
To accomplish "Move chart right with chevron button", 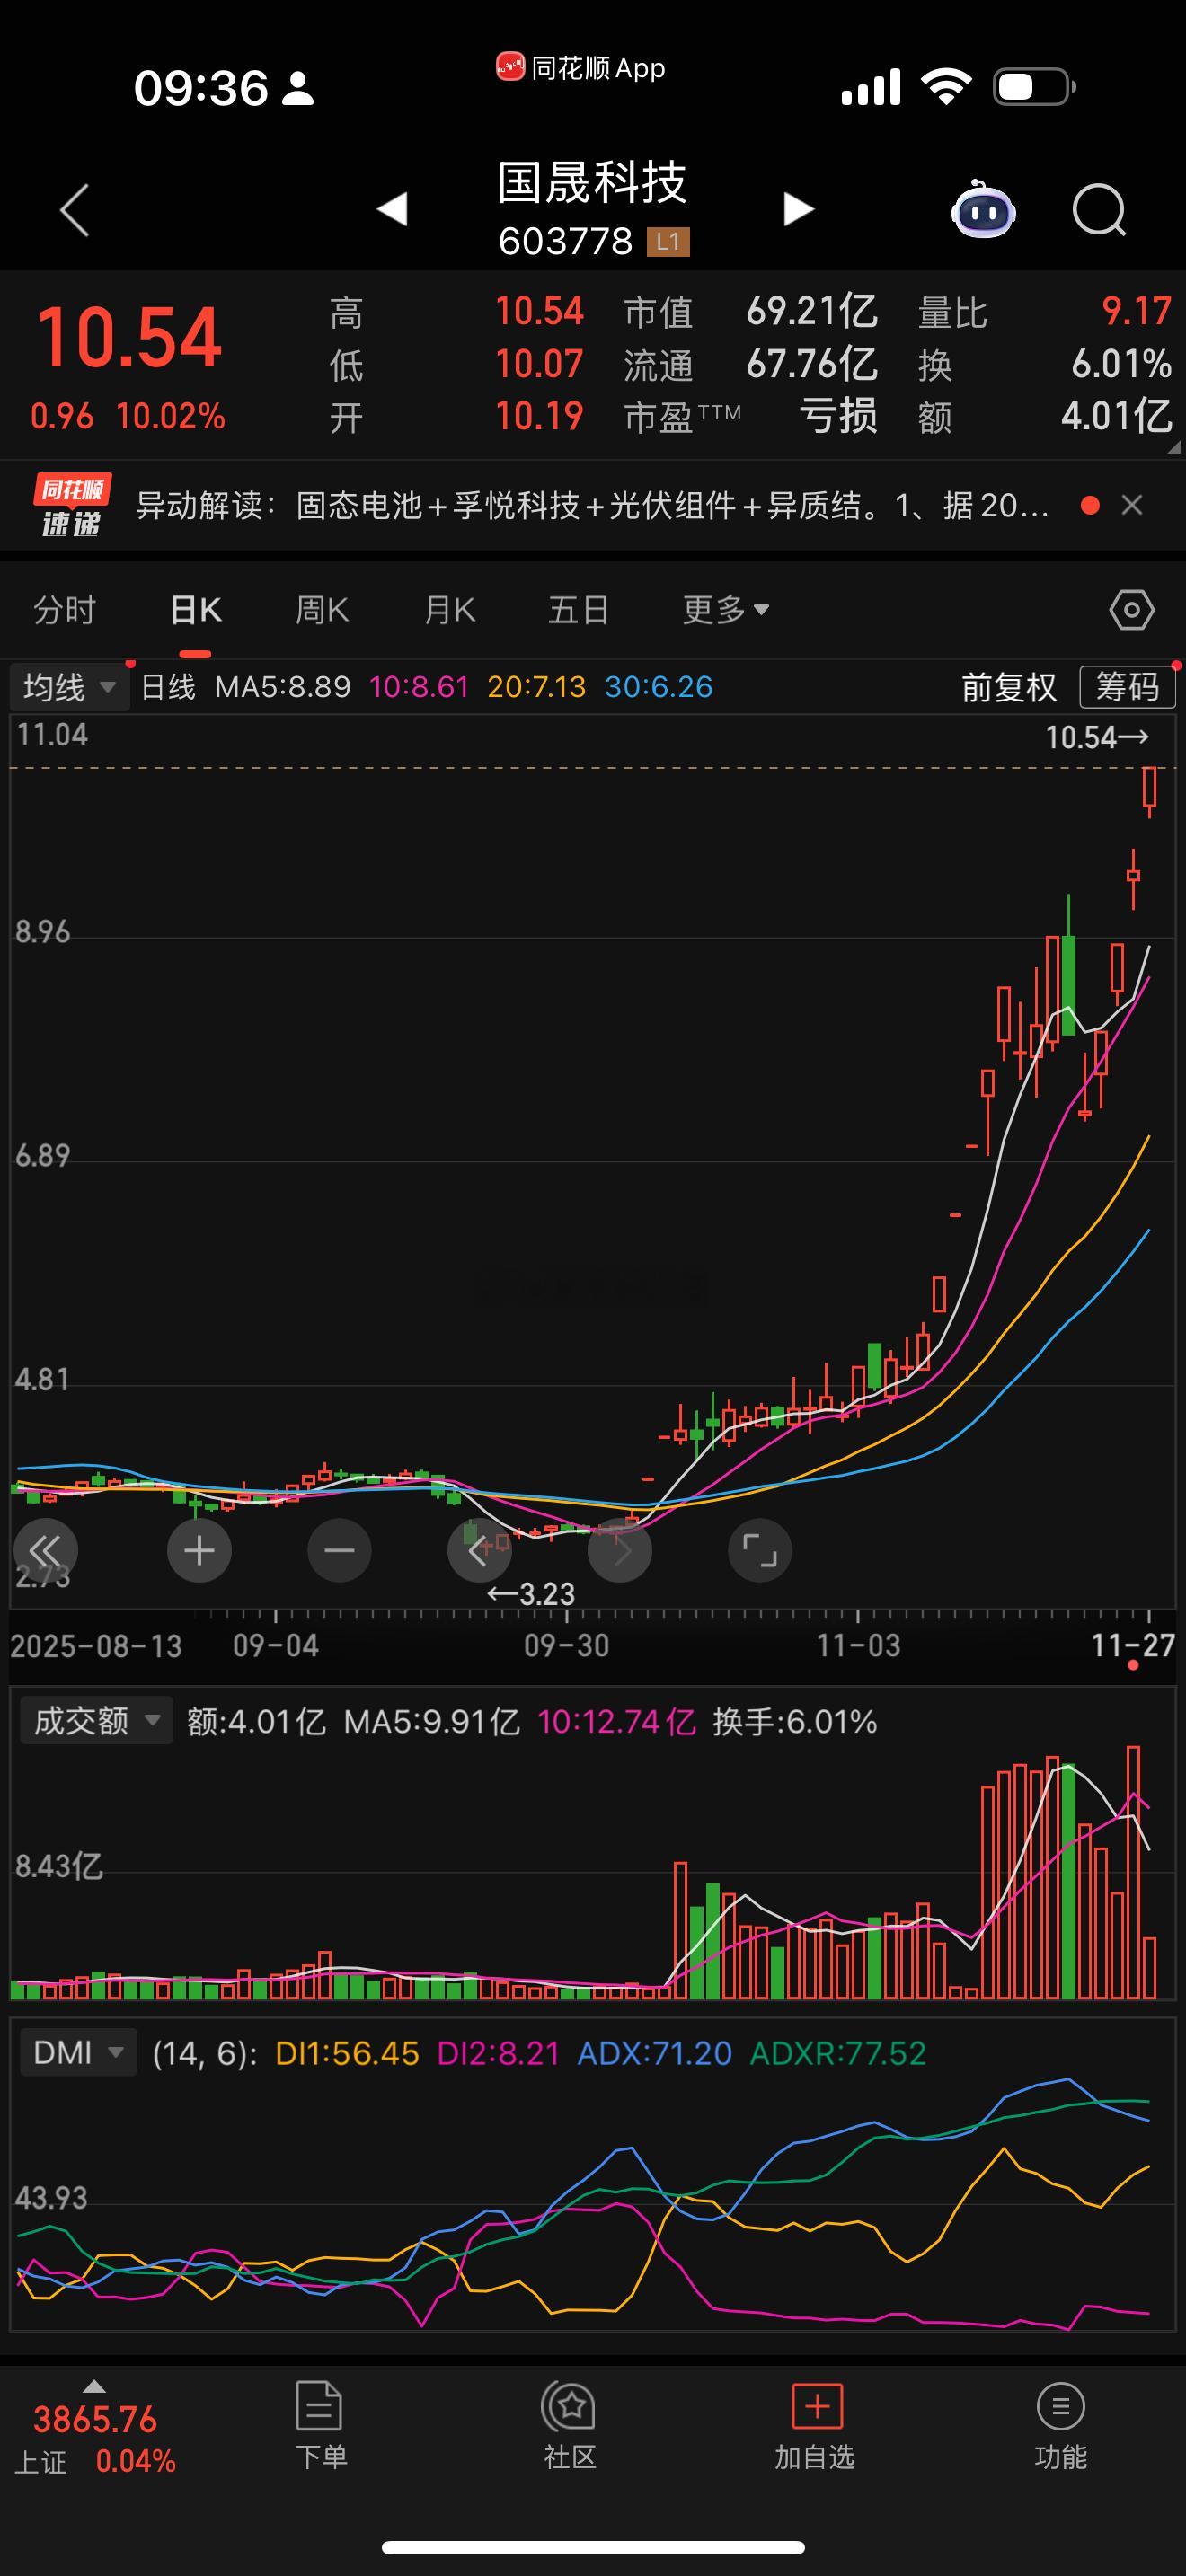I will pyautogui.click(x=620, y=1551).
